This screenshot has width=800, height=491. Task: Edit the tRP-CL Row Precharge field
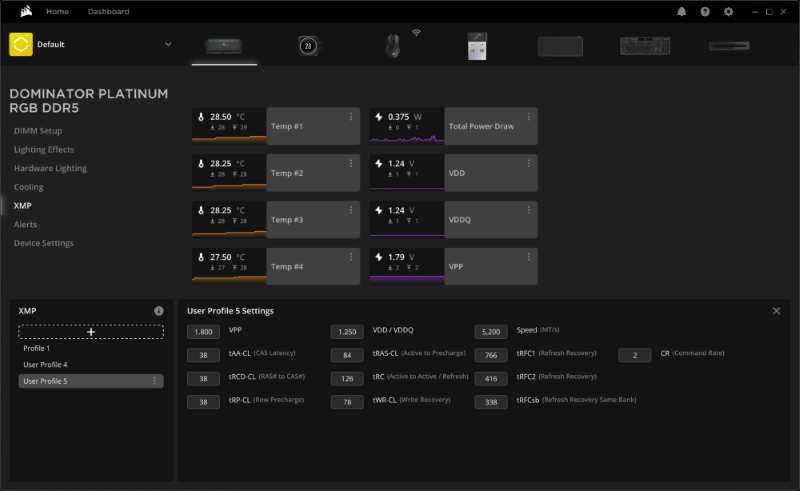pos(203,402)
